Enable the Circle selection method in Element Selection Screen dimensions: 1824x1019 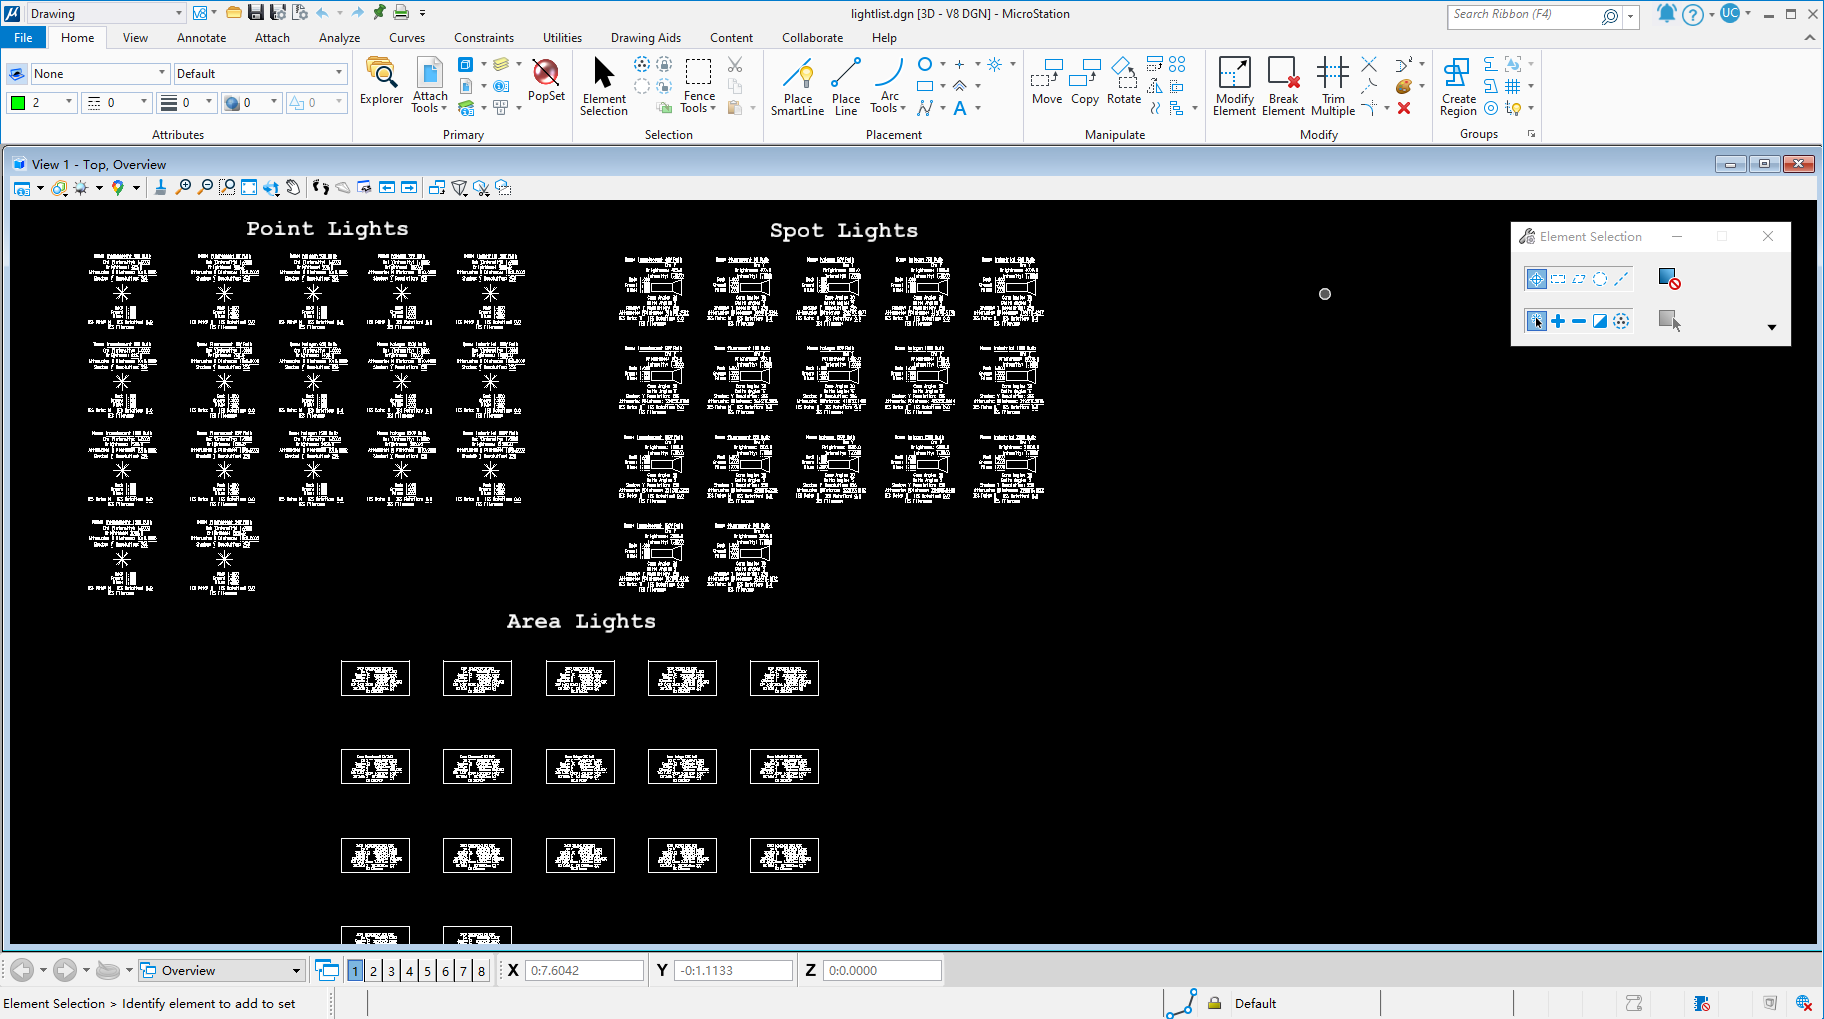[x=1600, y=280]
